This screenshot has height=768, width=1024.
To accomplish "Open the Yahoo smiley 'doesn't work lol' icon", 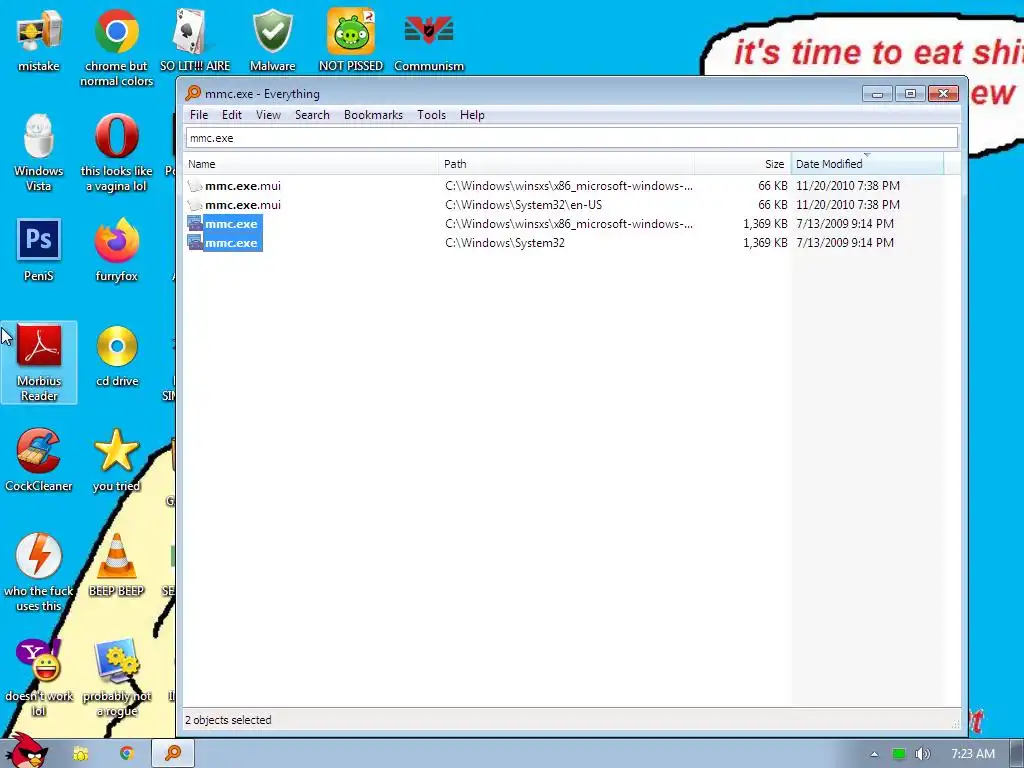I will point(39,677).
